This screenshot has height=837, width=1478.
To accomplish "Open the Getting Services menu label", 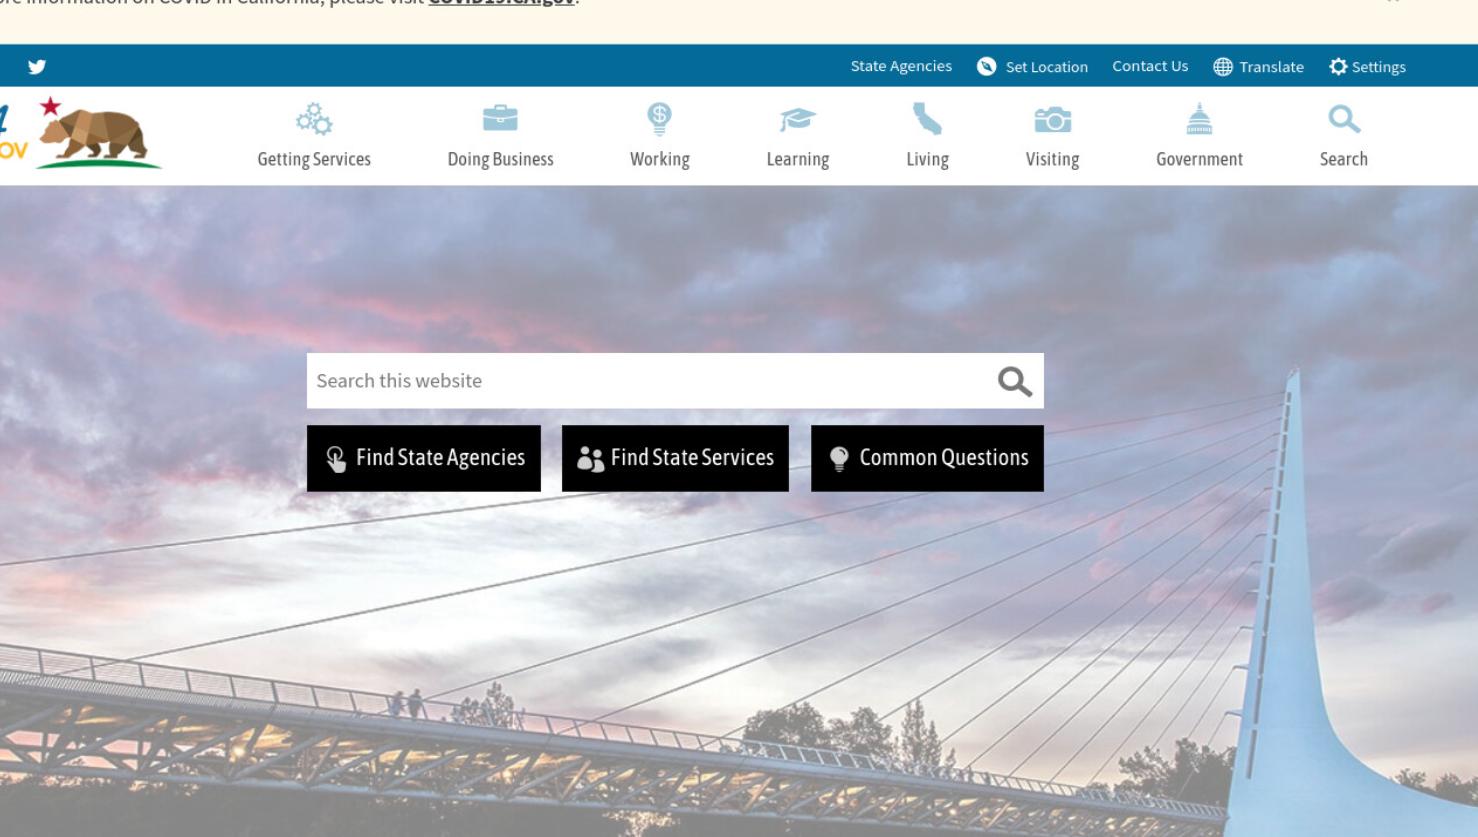I will (x=314, y=159).
